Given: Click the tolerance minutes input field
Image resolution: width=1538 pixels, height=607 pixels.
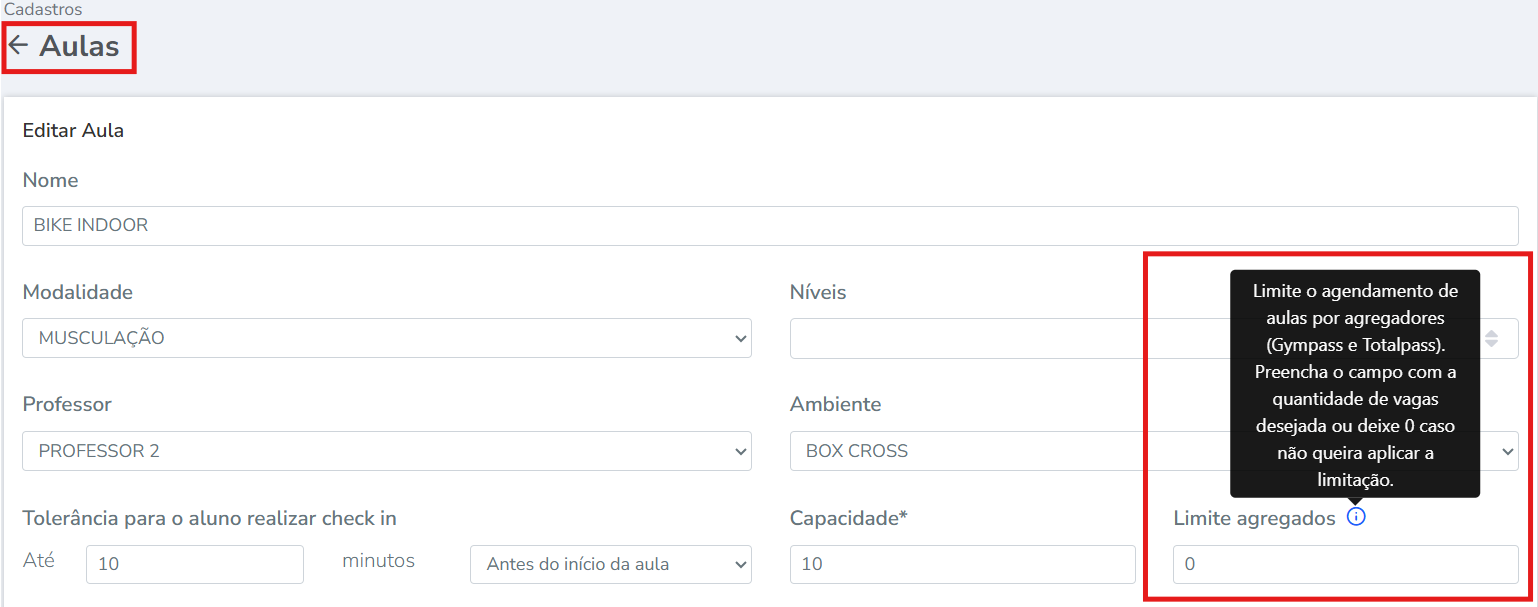Looking at the screenshot, I should 195,564.
